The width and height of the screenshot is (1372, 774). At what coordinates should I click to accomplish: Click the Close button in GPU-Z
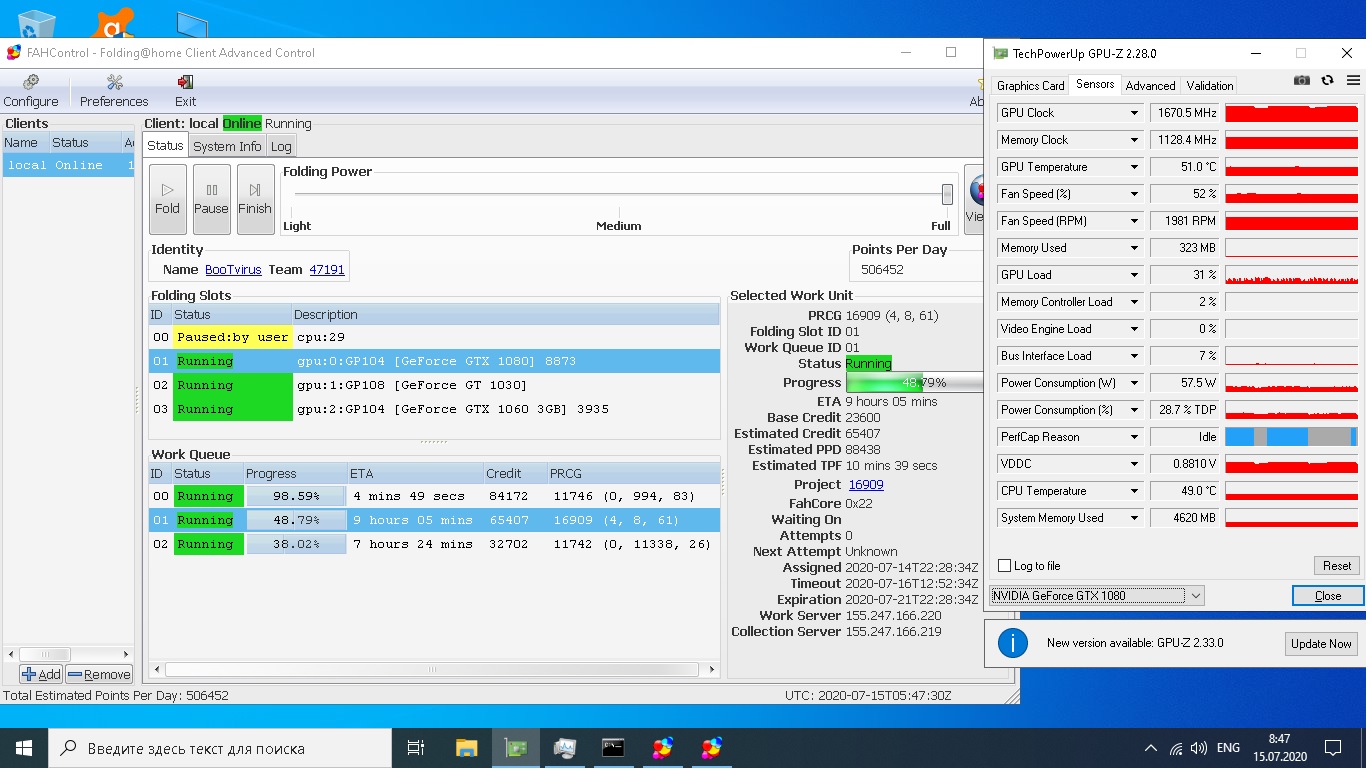pyautogui.click(x=1328, y=595)
